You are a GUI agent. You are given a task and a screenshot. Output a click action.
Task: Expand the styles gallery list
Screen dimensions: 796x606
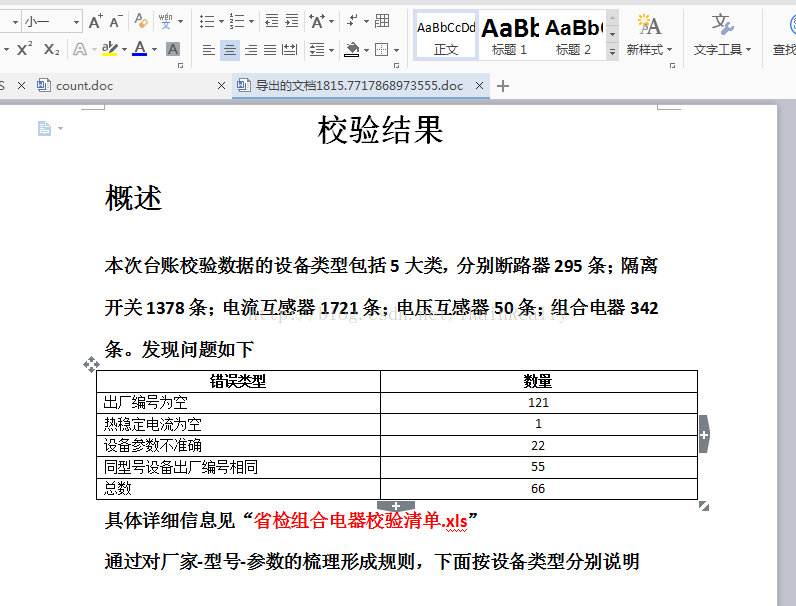click(613, 51)
